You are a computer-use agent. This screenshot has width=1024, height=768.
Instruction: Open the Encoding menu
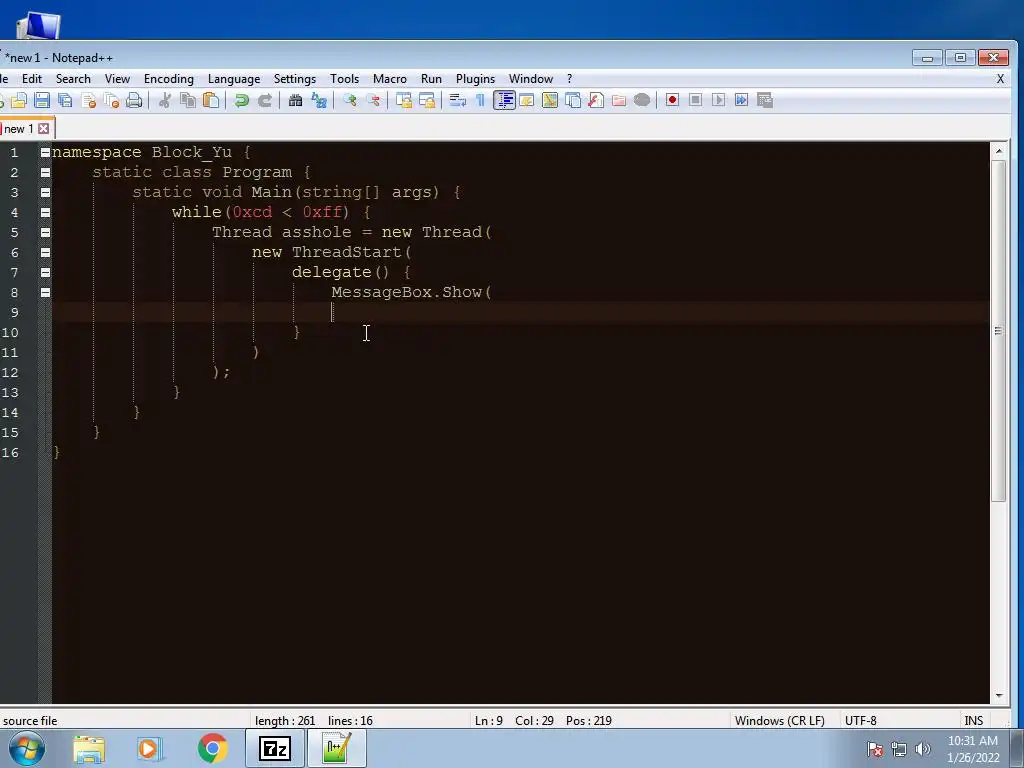pos(168,78)
